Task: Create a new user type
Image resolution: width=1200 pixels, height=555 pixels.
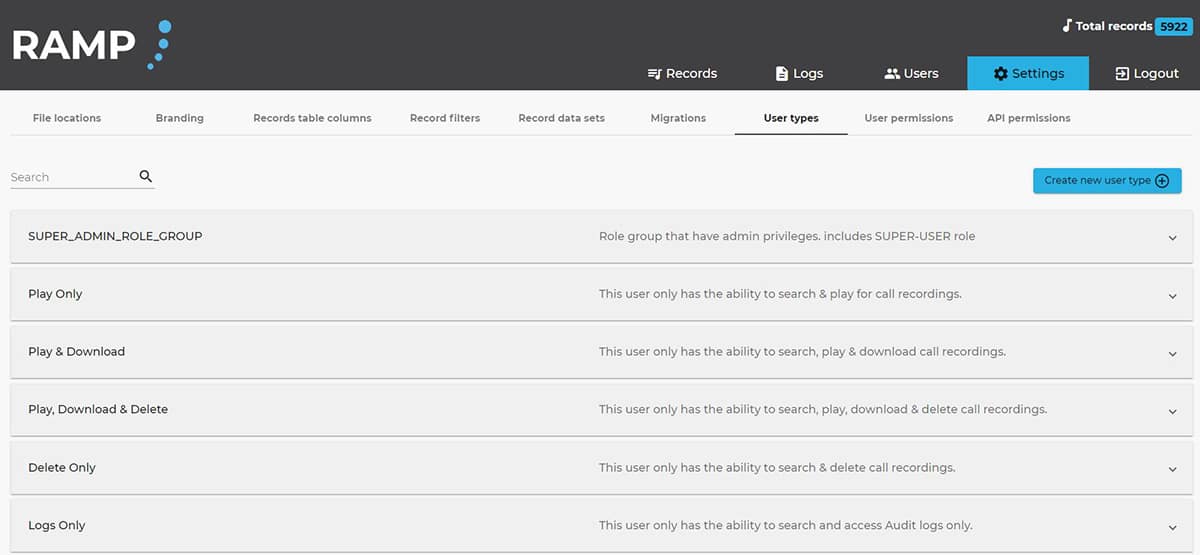Action: [1106, 181]
